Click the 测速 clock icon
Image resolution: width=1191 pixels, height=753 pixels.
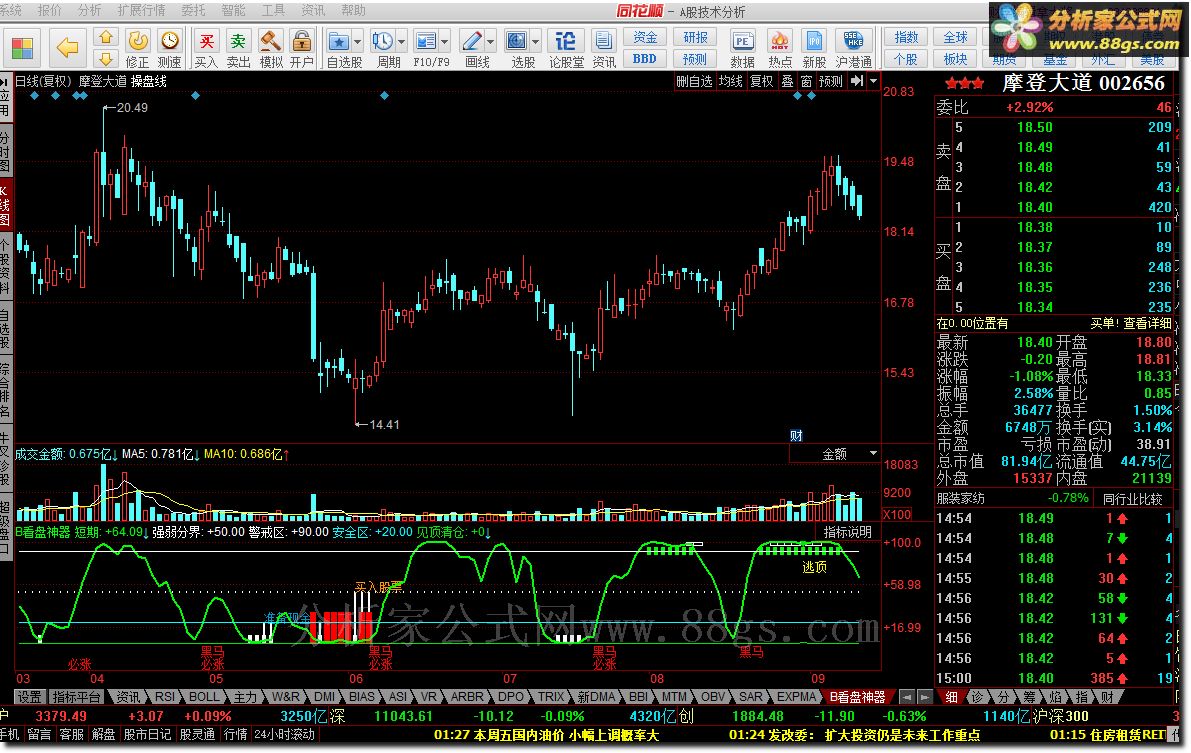pyautogui.click(x=169, y=40)
